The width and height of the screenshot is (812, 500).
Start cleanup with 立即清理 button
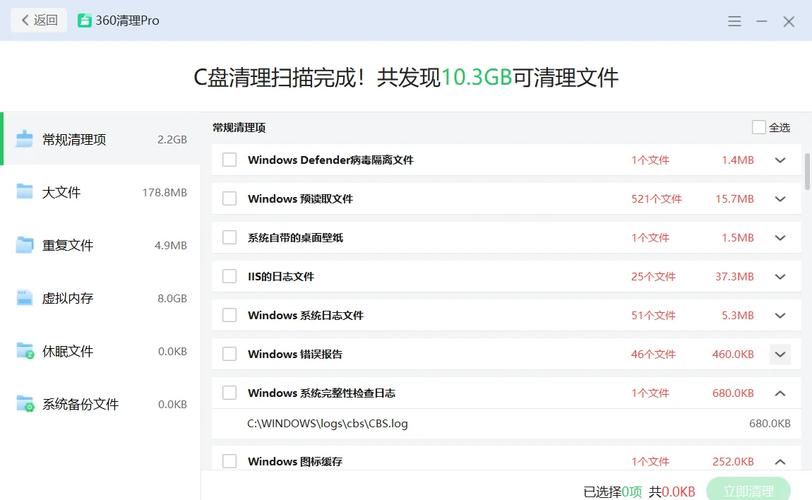(748, 491)
